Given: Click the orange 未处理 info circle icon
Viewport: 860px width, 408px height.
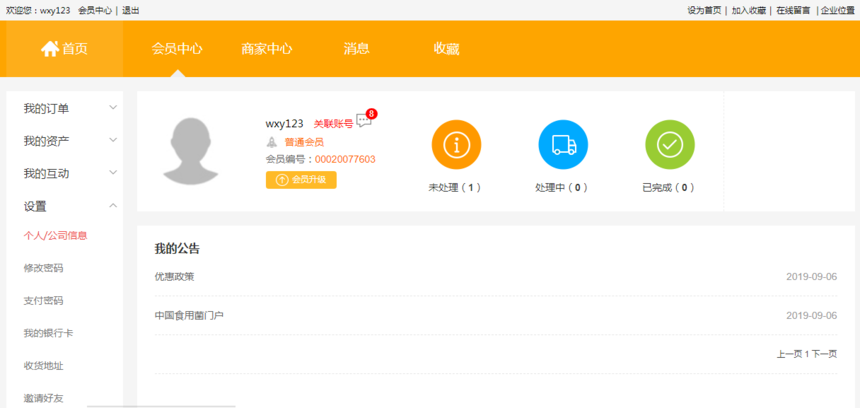Looking at the screenshot, I should coord(456,144).
